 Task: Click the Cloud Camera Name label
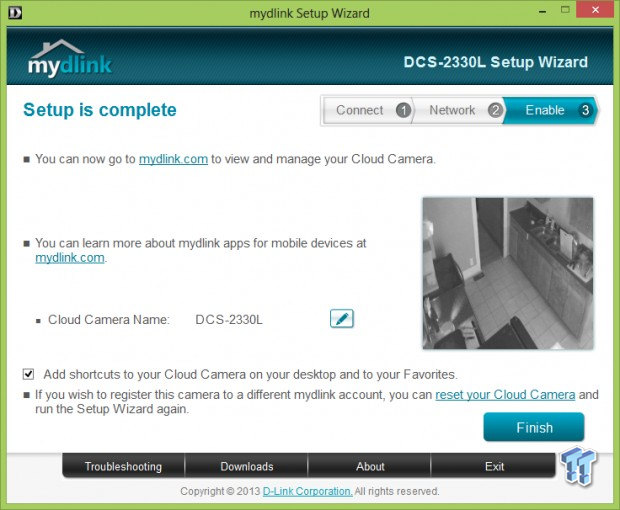109,319
